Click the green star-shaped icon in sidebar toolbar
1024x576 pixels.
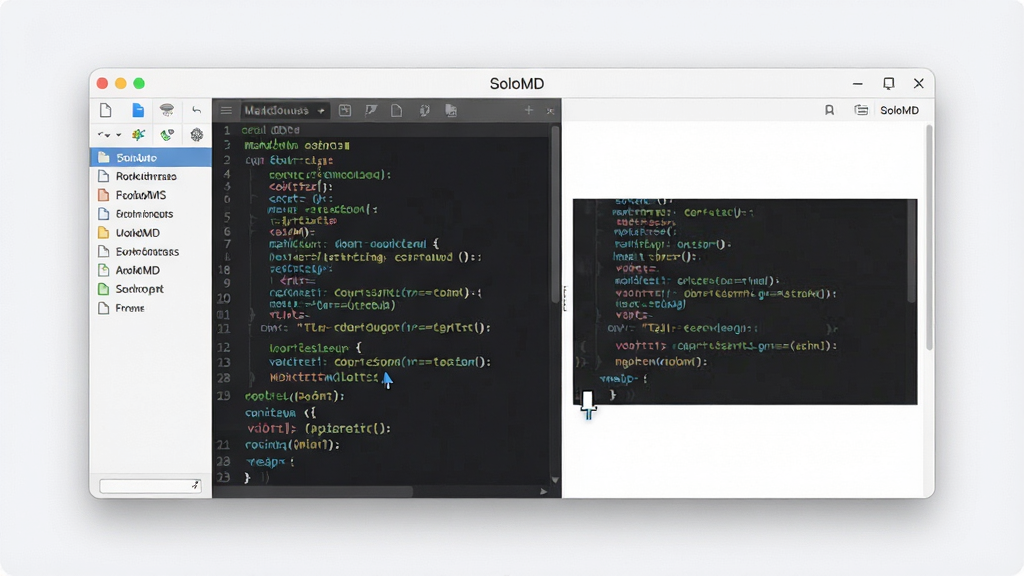(x=138, y=135)
